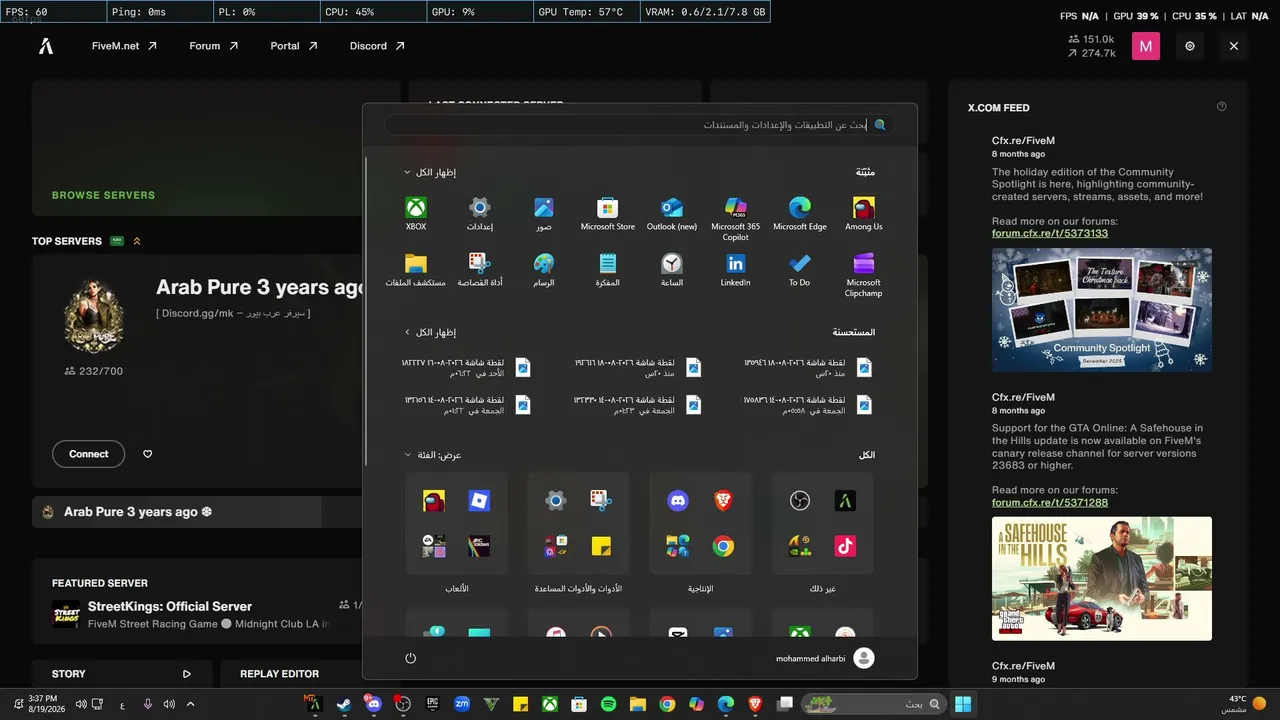The height and width of the screenshot is (720, 1280).
Task: Click the Windows Start button on taskbar
Action: click(963, 705)
